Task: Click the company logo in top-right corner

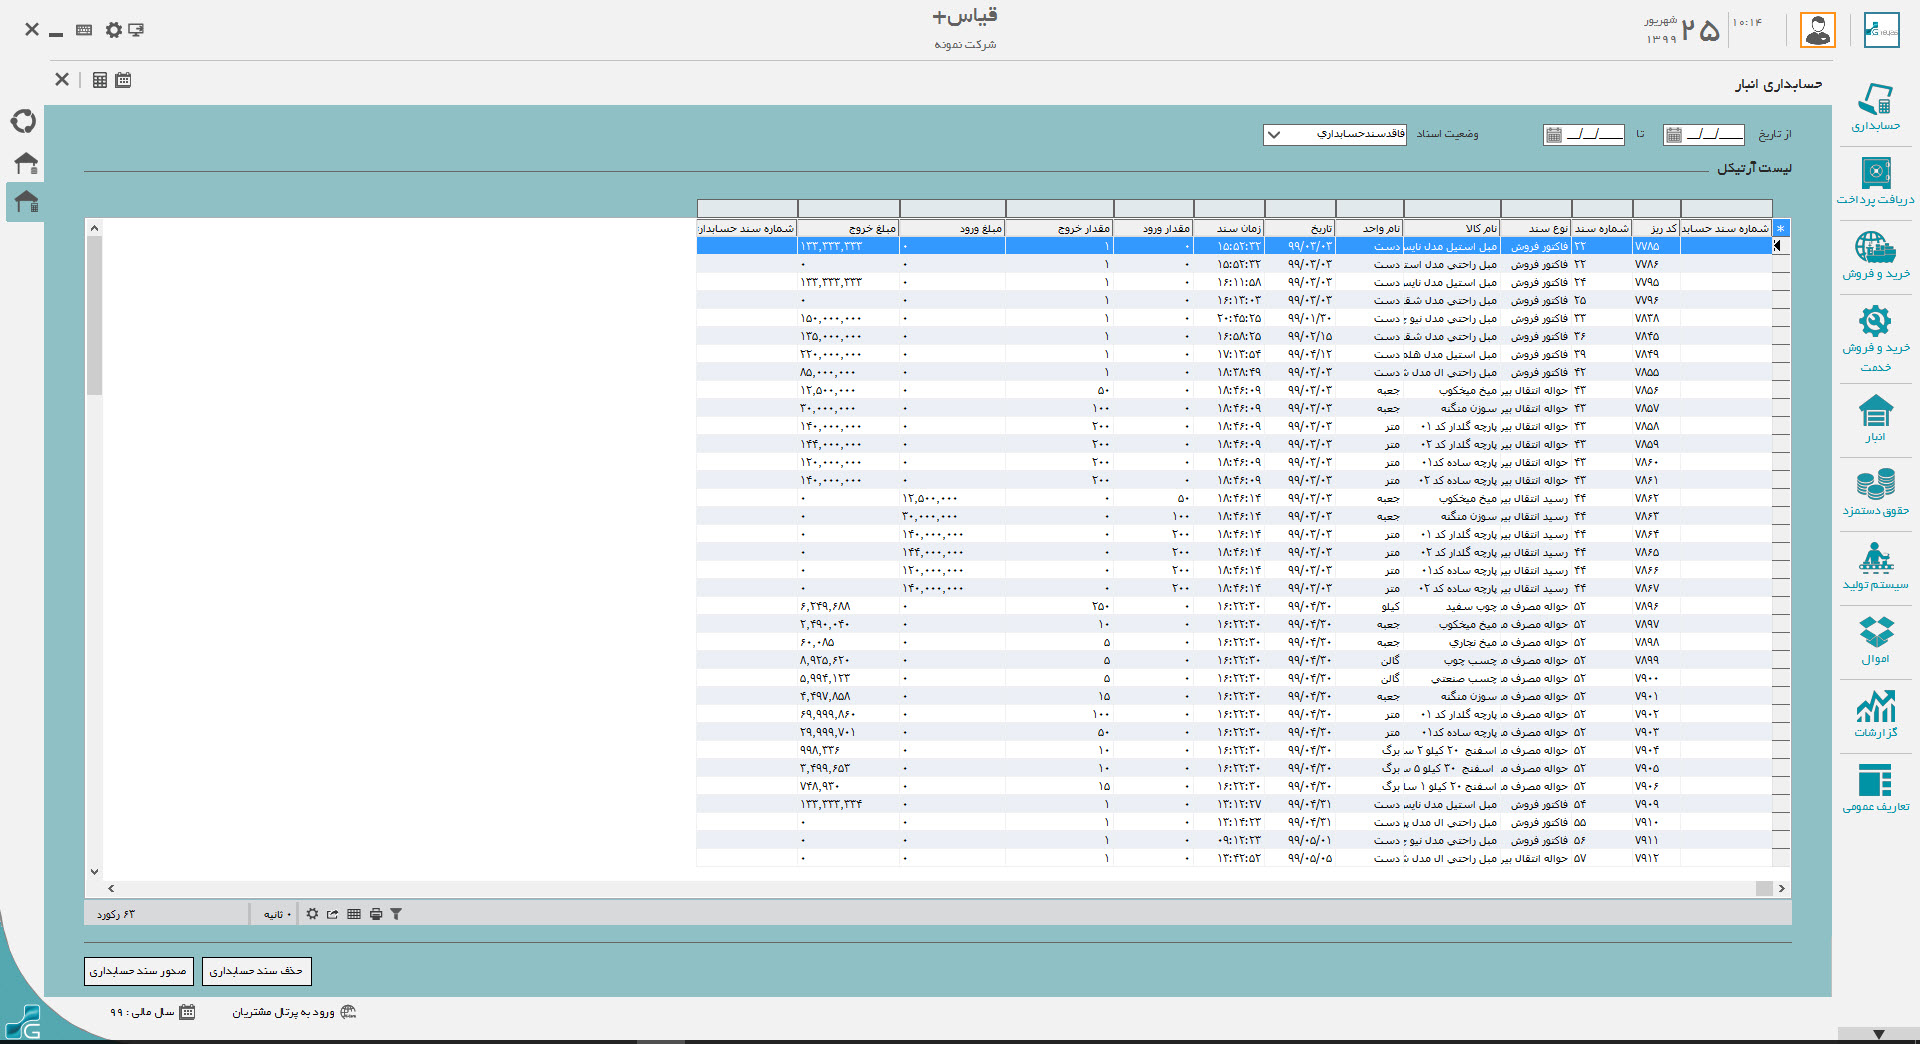Action: point(1882,30)
